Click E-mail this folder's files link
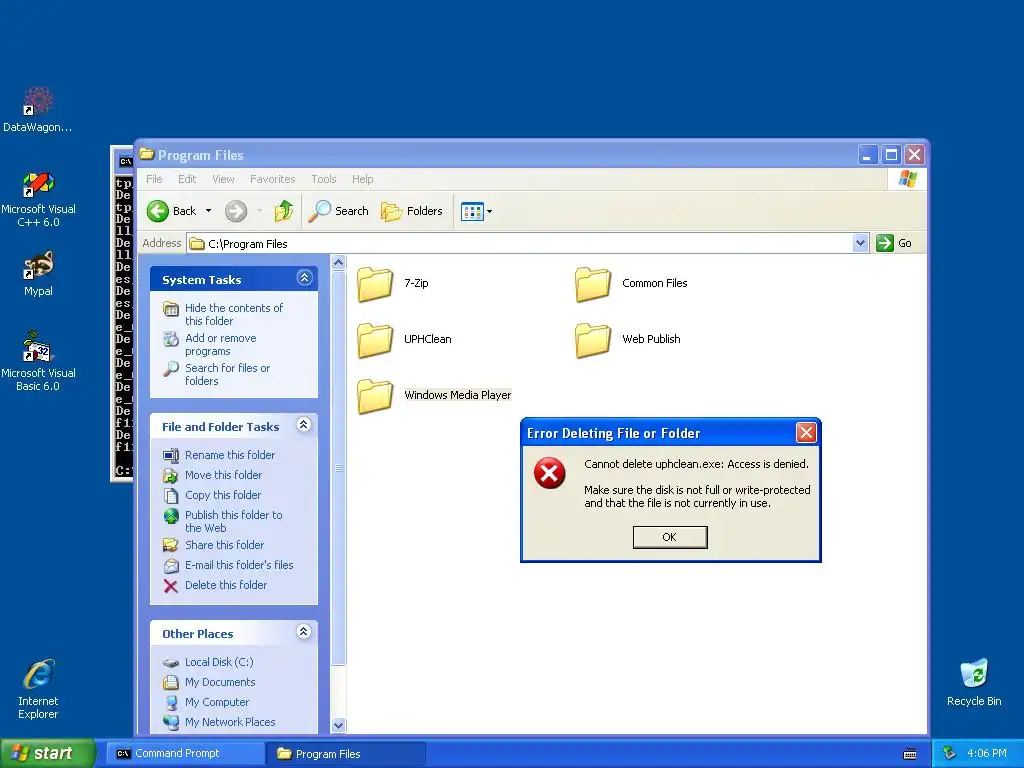This screenshot has height=768, width=1024. [x=239, y=565]
